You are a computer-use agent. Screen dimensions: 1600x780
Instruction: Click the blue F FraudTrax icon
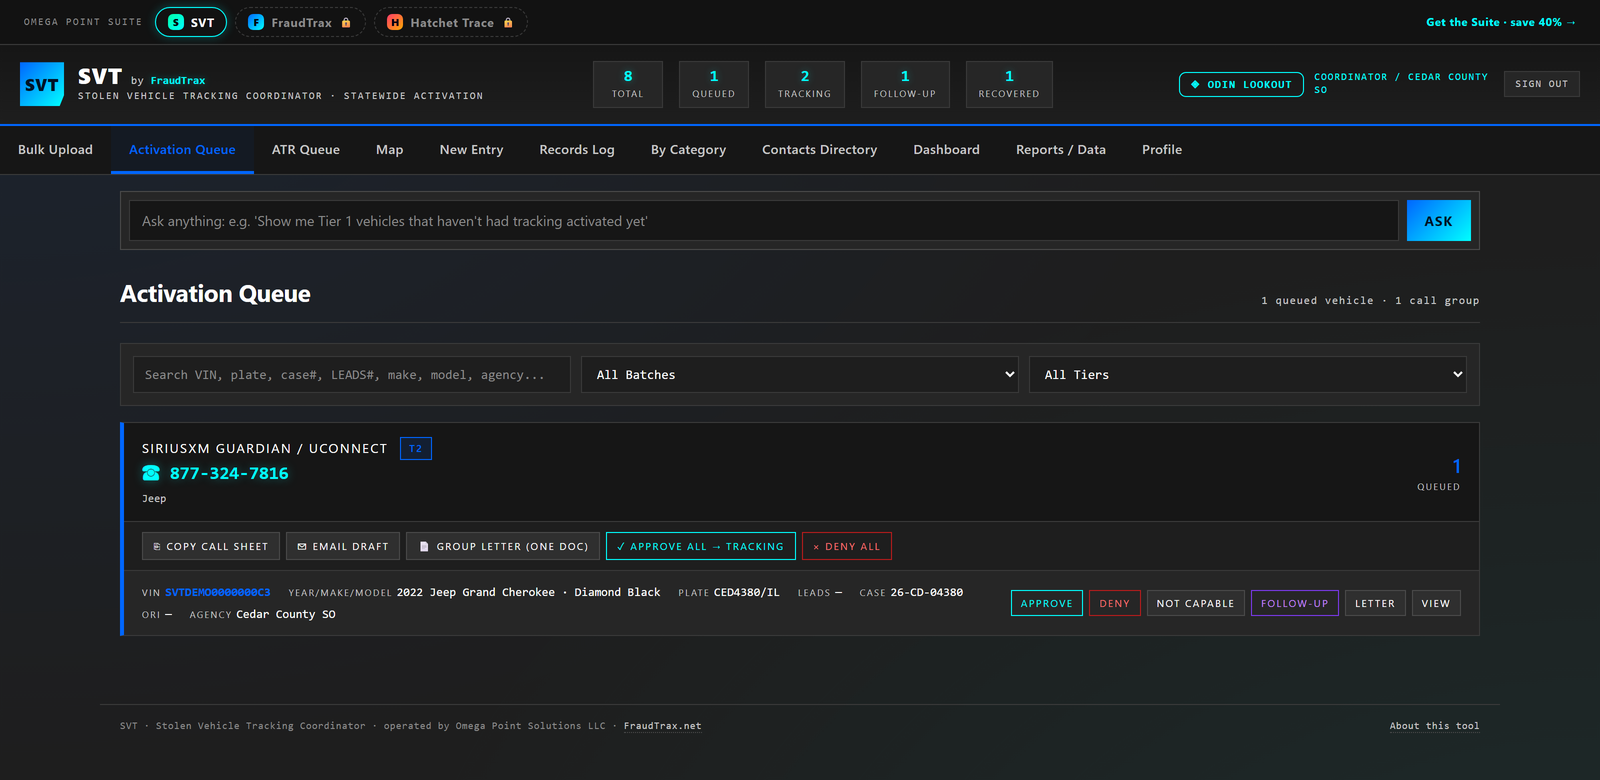(256, 22)
